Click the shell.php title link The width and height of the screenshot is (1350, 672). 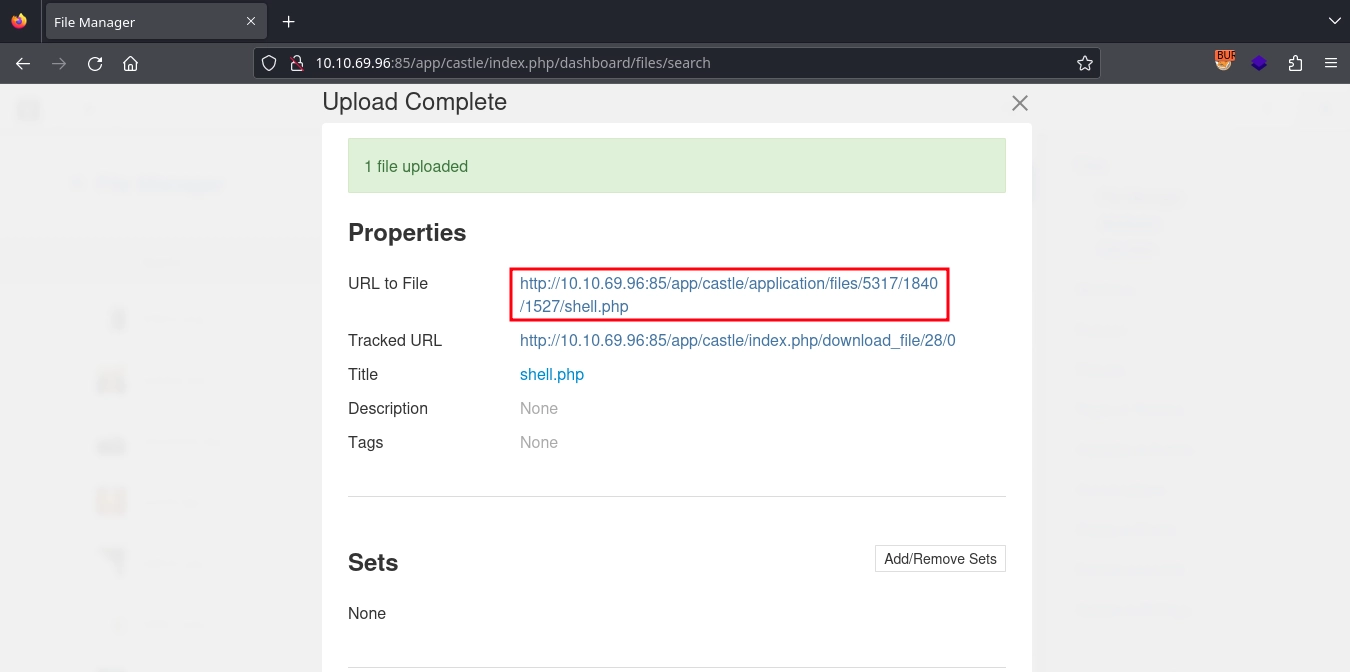551,374
